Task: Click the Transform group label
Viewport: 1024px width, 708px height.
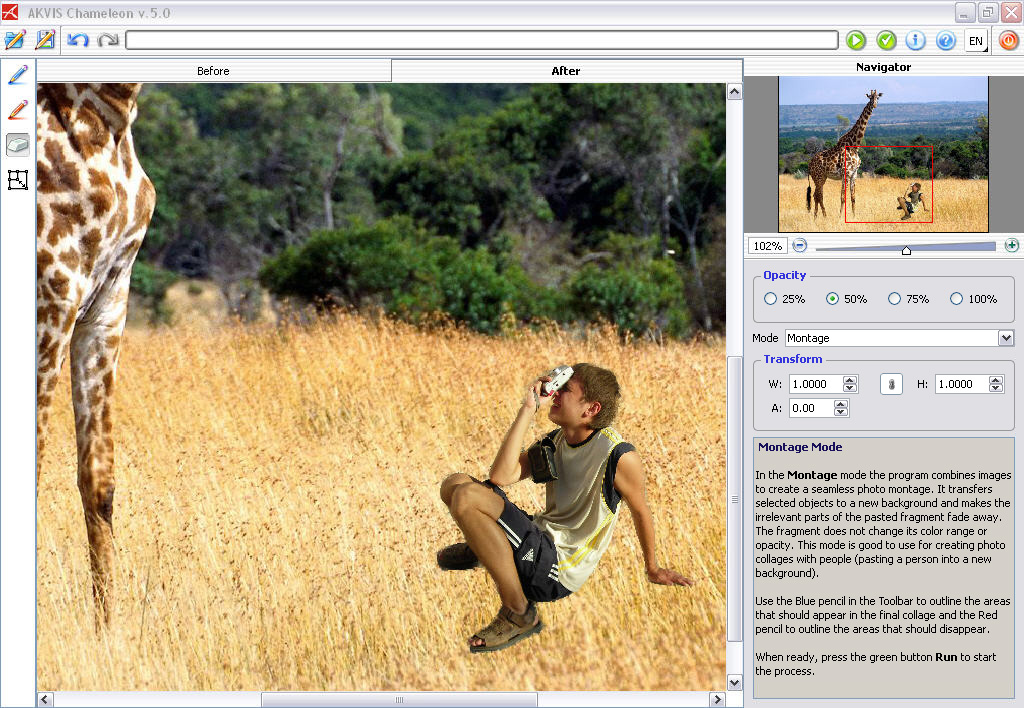Action: [793, 359]
